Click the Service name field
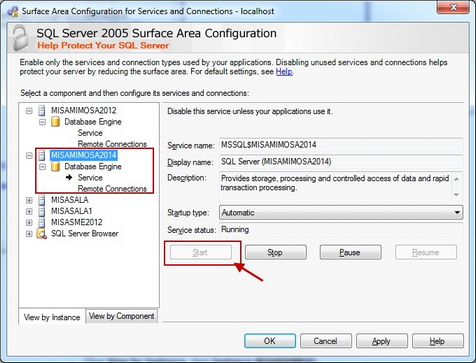 tap(341, 145)
